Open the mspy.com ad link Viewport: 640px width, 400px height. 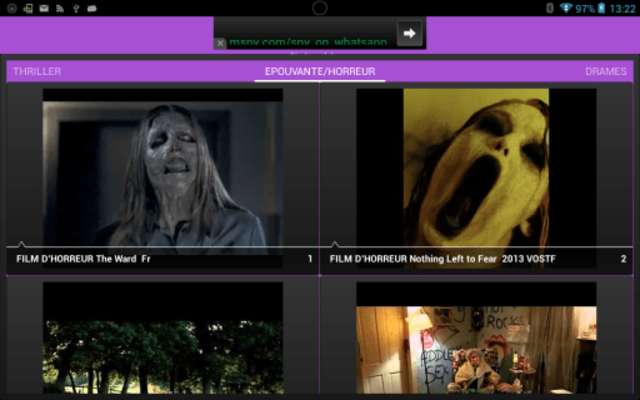click(x=308, y=42)
